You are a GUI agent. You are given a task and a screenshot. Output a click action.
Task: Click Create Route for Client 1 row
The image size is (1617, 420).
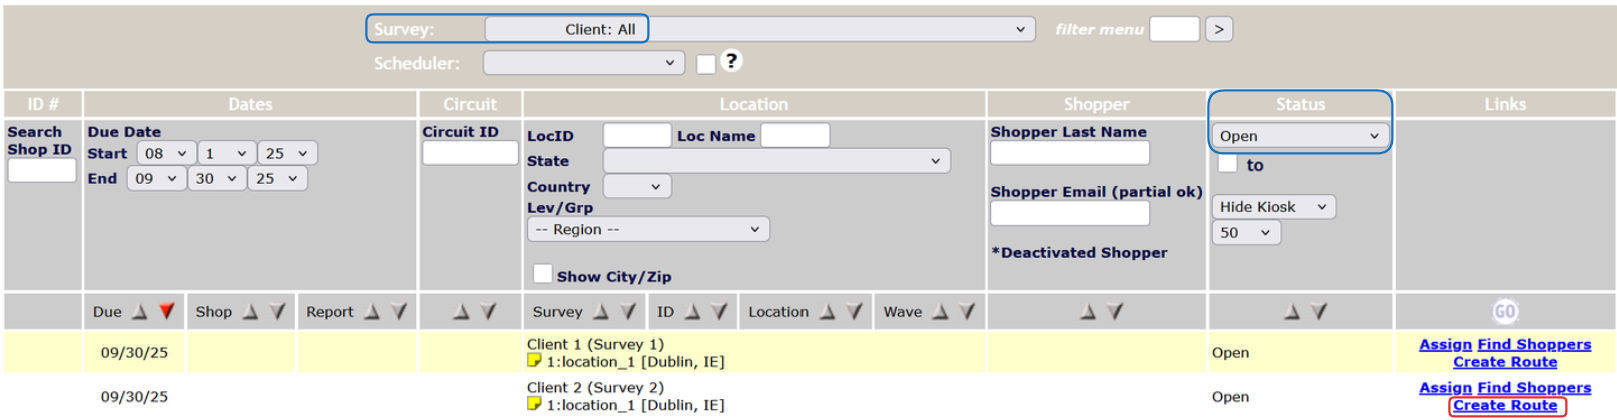tap(1505, 362)
